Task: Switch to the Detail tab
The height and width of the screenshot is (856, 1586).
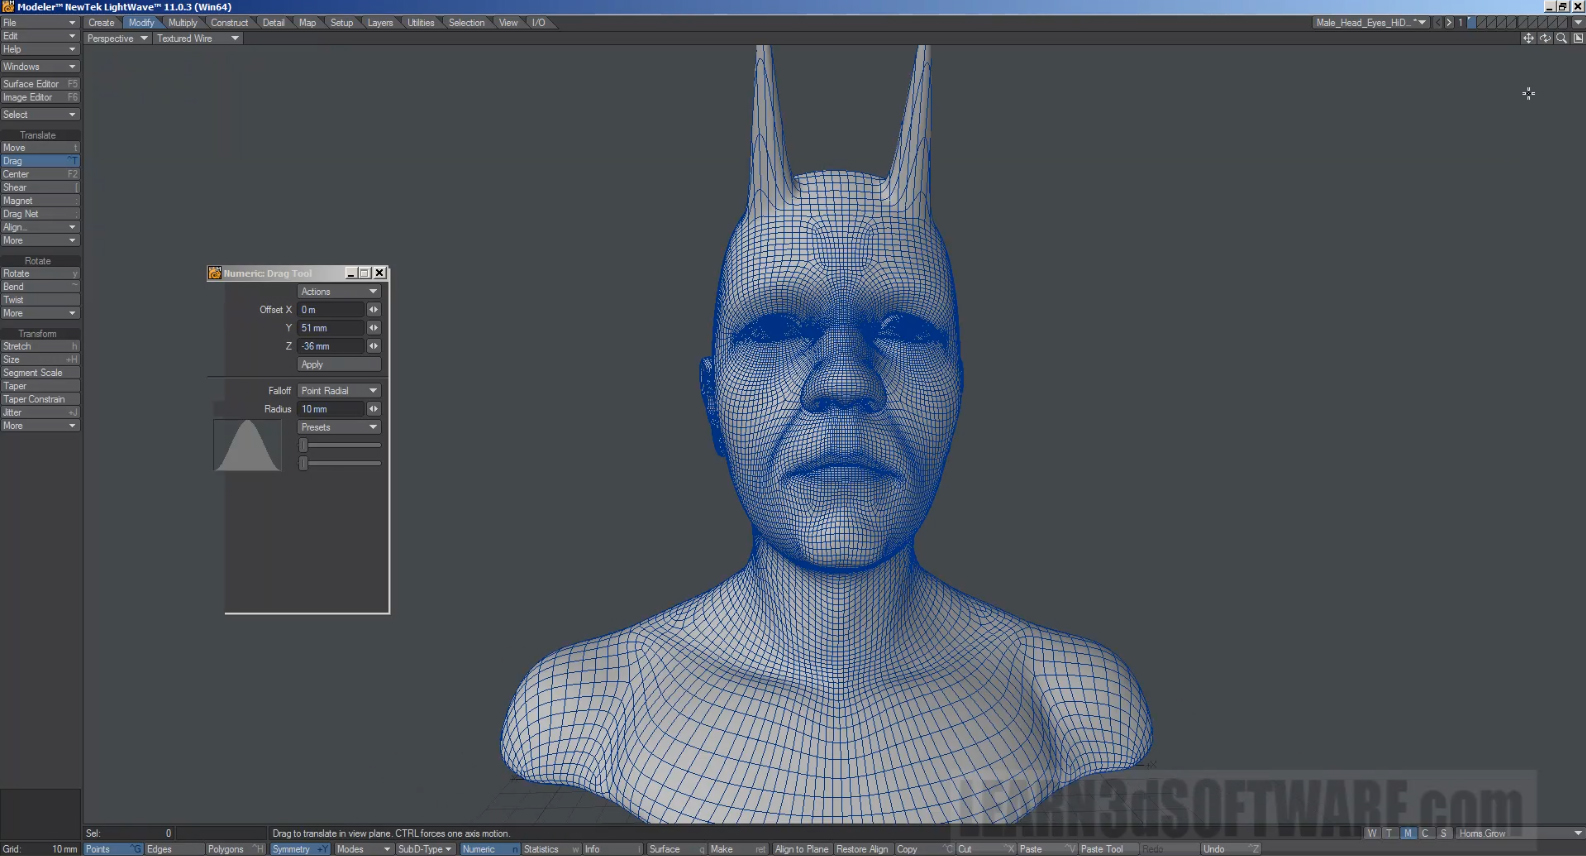Action: coord(274,22)
